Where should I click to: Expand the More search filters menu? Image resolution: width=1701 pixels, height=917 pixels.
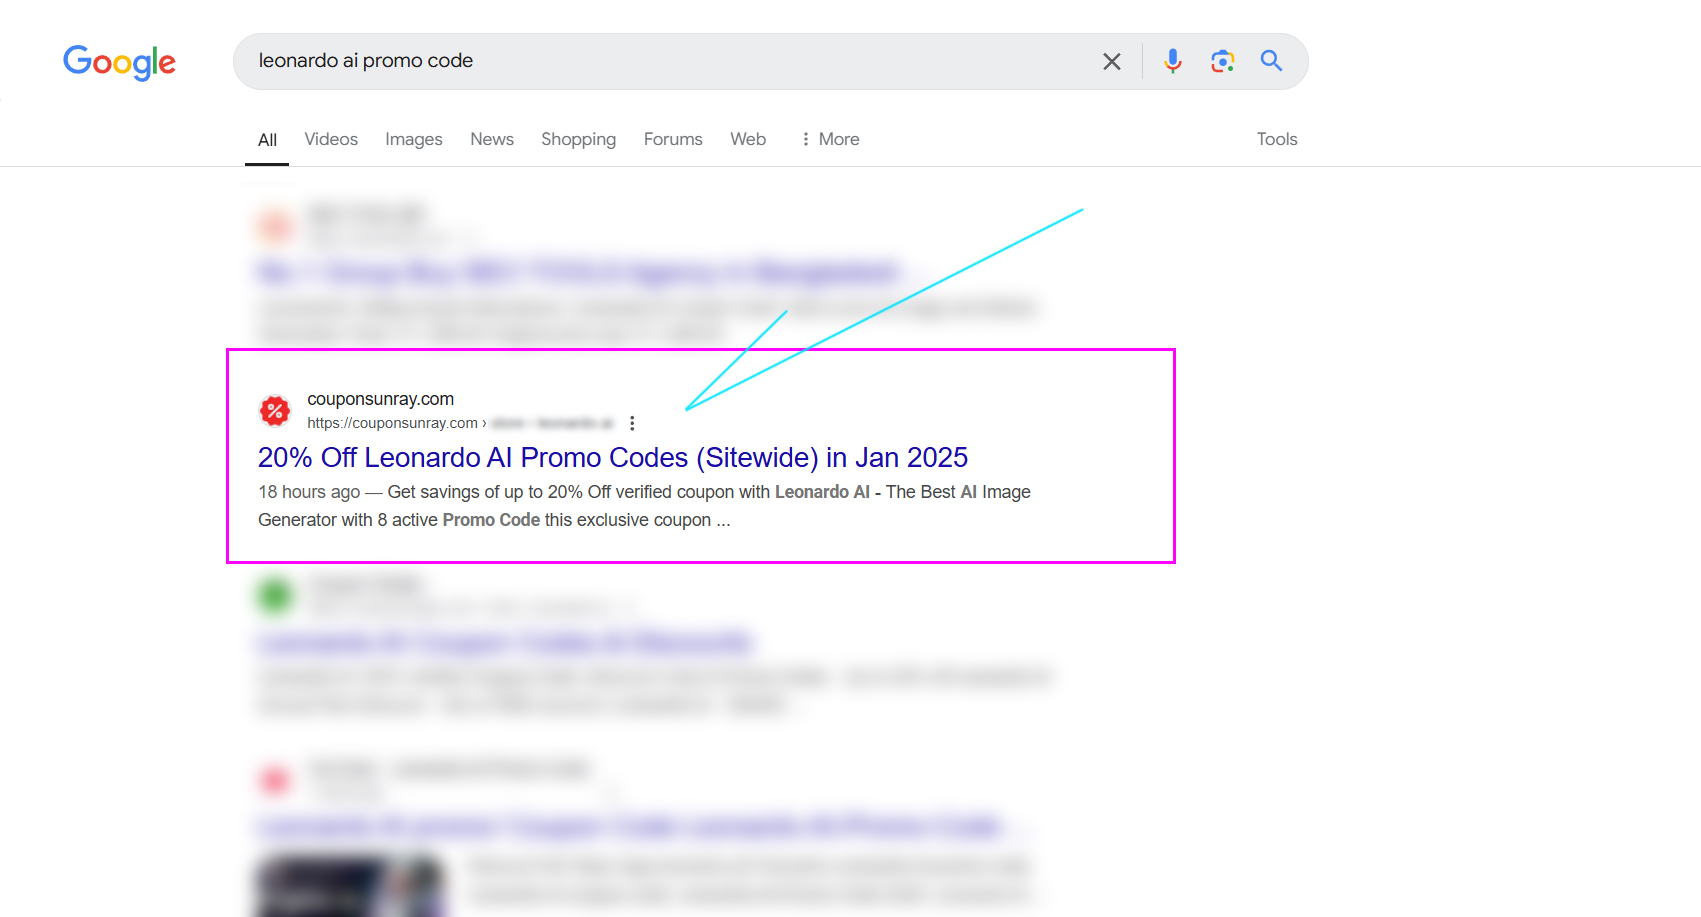click(830, 139)
